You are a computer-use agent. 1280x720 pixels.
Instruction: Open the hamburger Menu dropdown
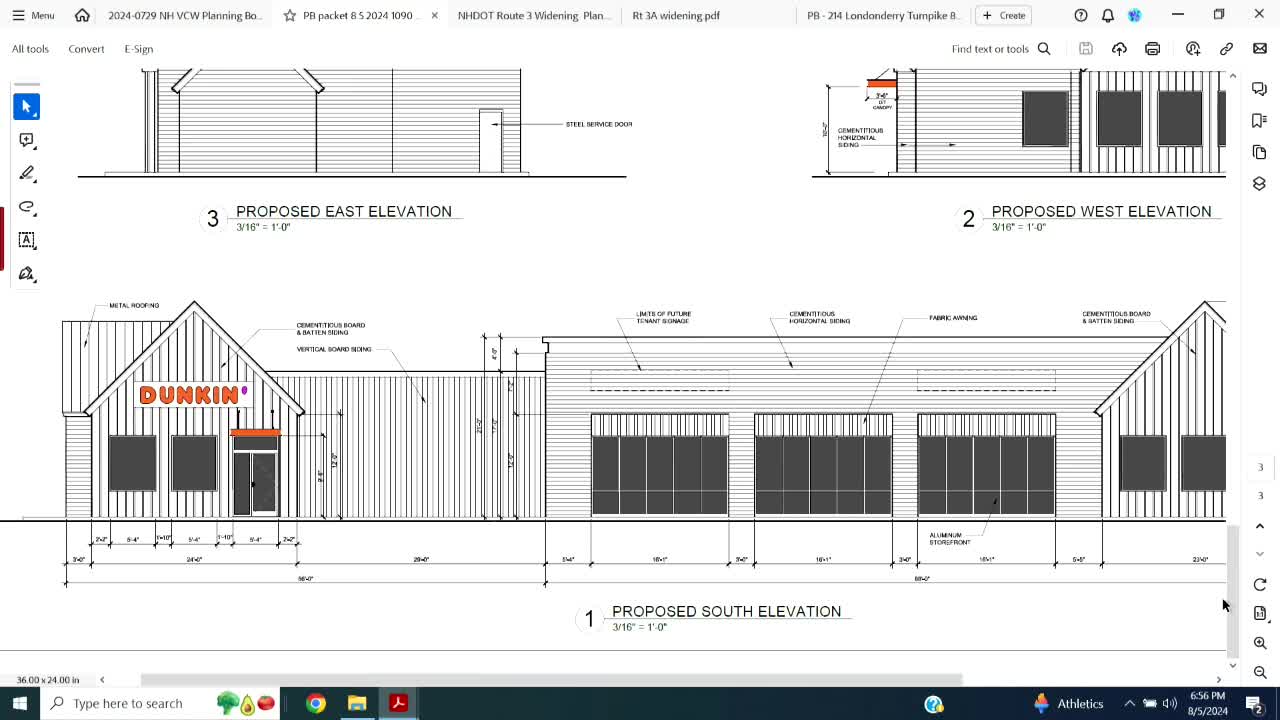tap(33, 15)
